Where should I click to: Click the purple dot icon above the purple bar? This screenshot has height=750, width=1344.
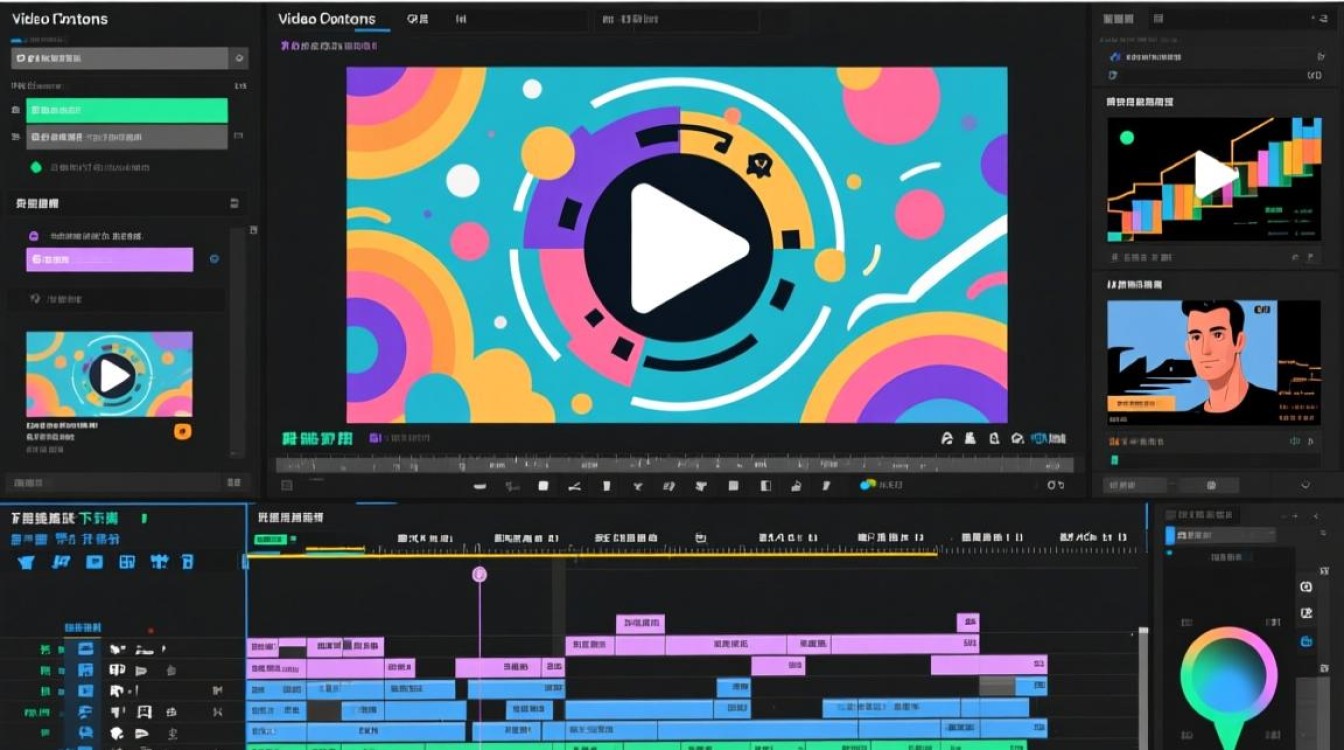[33, 236]
